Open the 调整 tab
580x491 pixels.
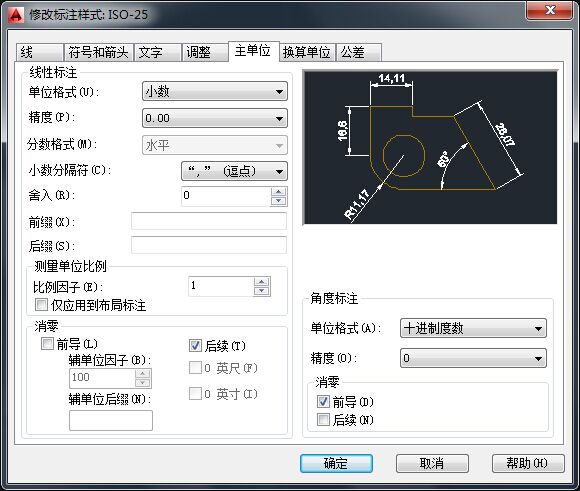(205, 52)
